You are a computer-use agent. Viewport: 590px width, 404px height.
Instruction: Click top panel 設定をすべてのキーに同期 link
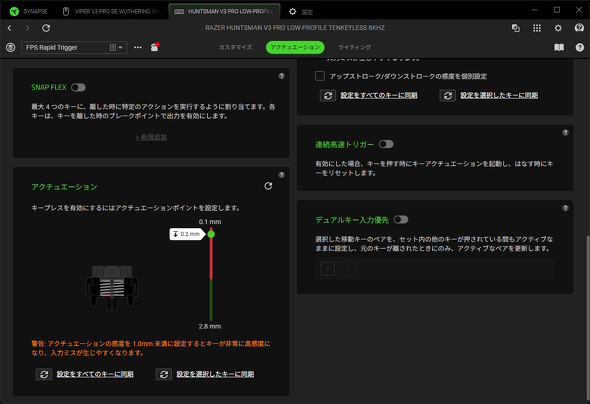tap(379, 95)
